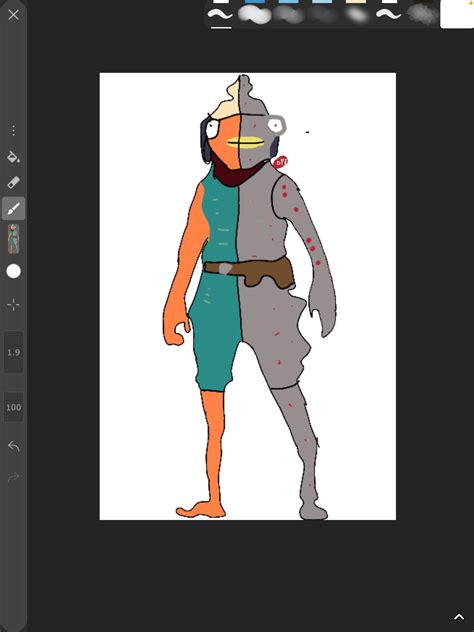Image resolution: width=474 pixels, height=632 pixels.
Task: Tap the opacity value 100
Action: point(13,407)
